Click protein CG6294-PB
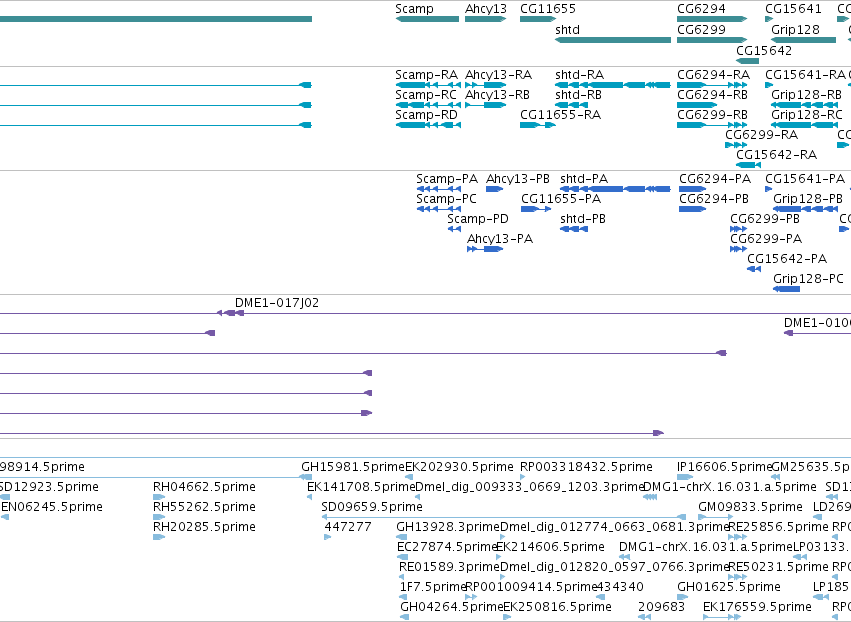 693,209
